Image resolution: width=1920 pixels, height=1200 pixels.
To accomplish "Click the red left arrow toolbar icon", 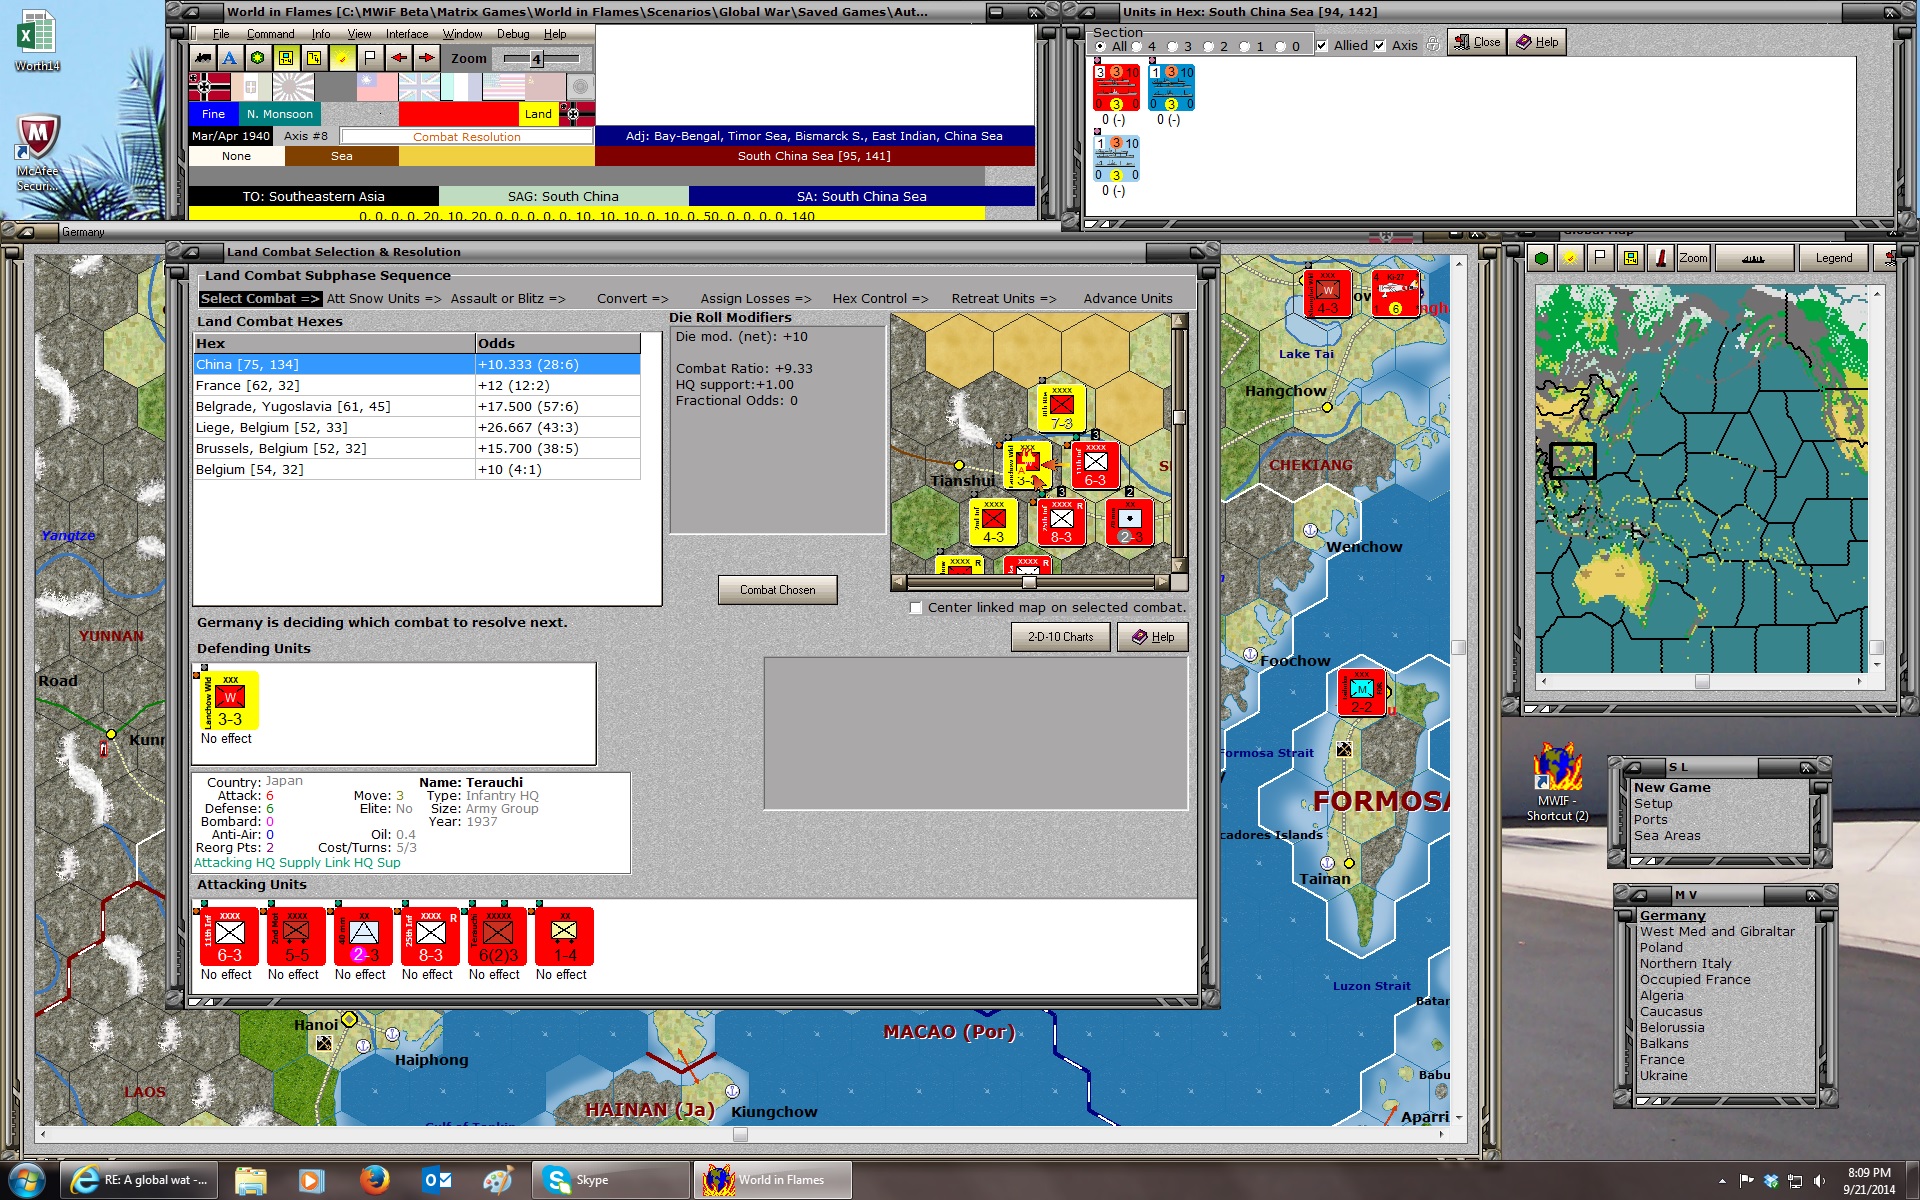I will [399, 58].
